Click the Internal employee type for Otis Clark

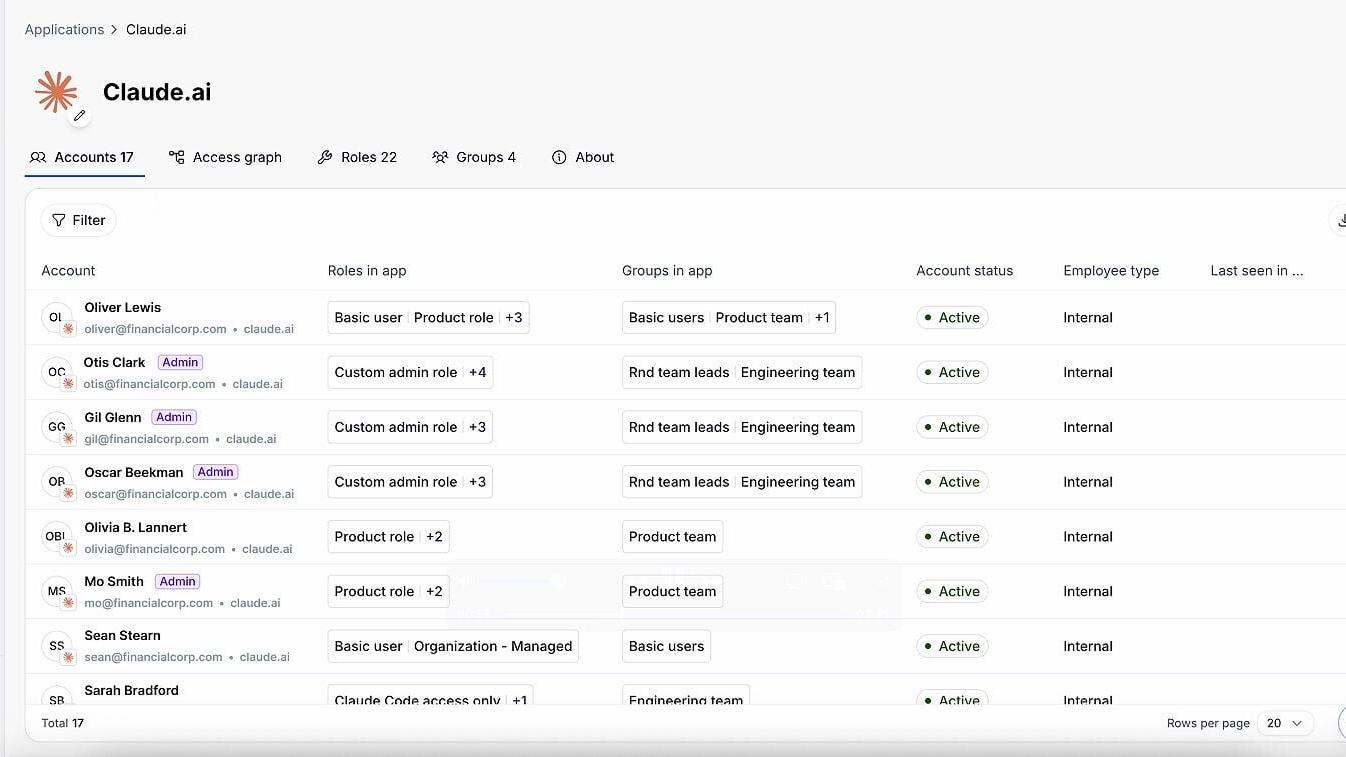click(1088, 372)
